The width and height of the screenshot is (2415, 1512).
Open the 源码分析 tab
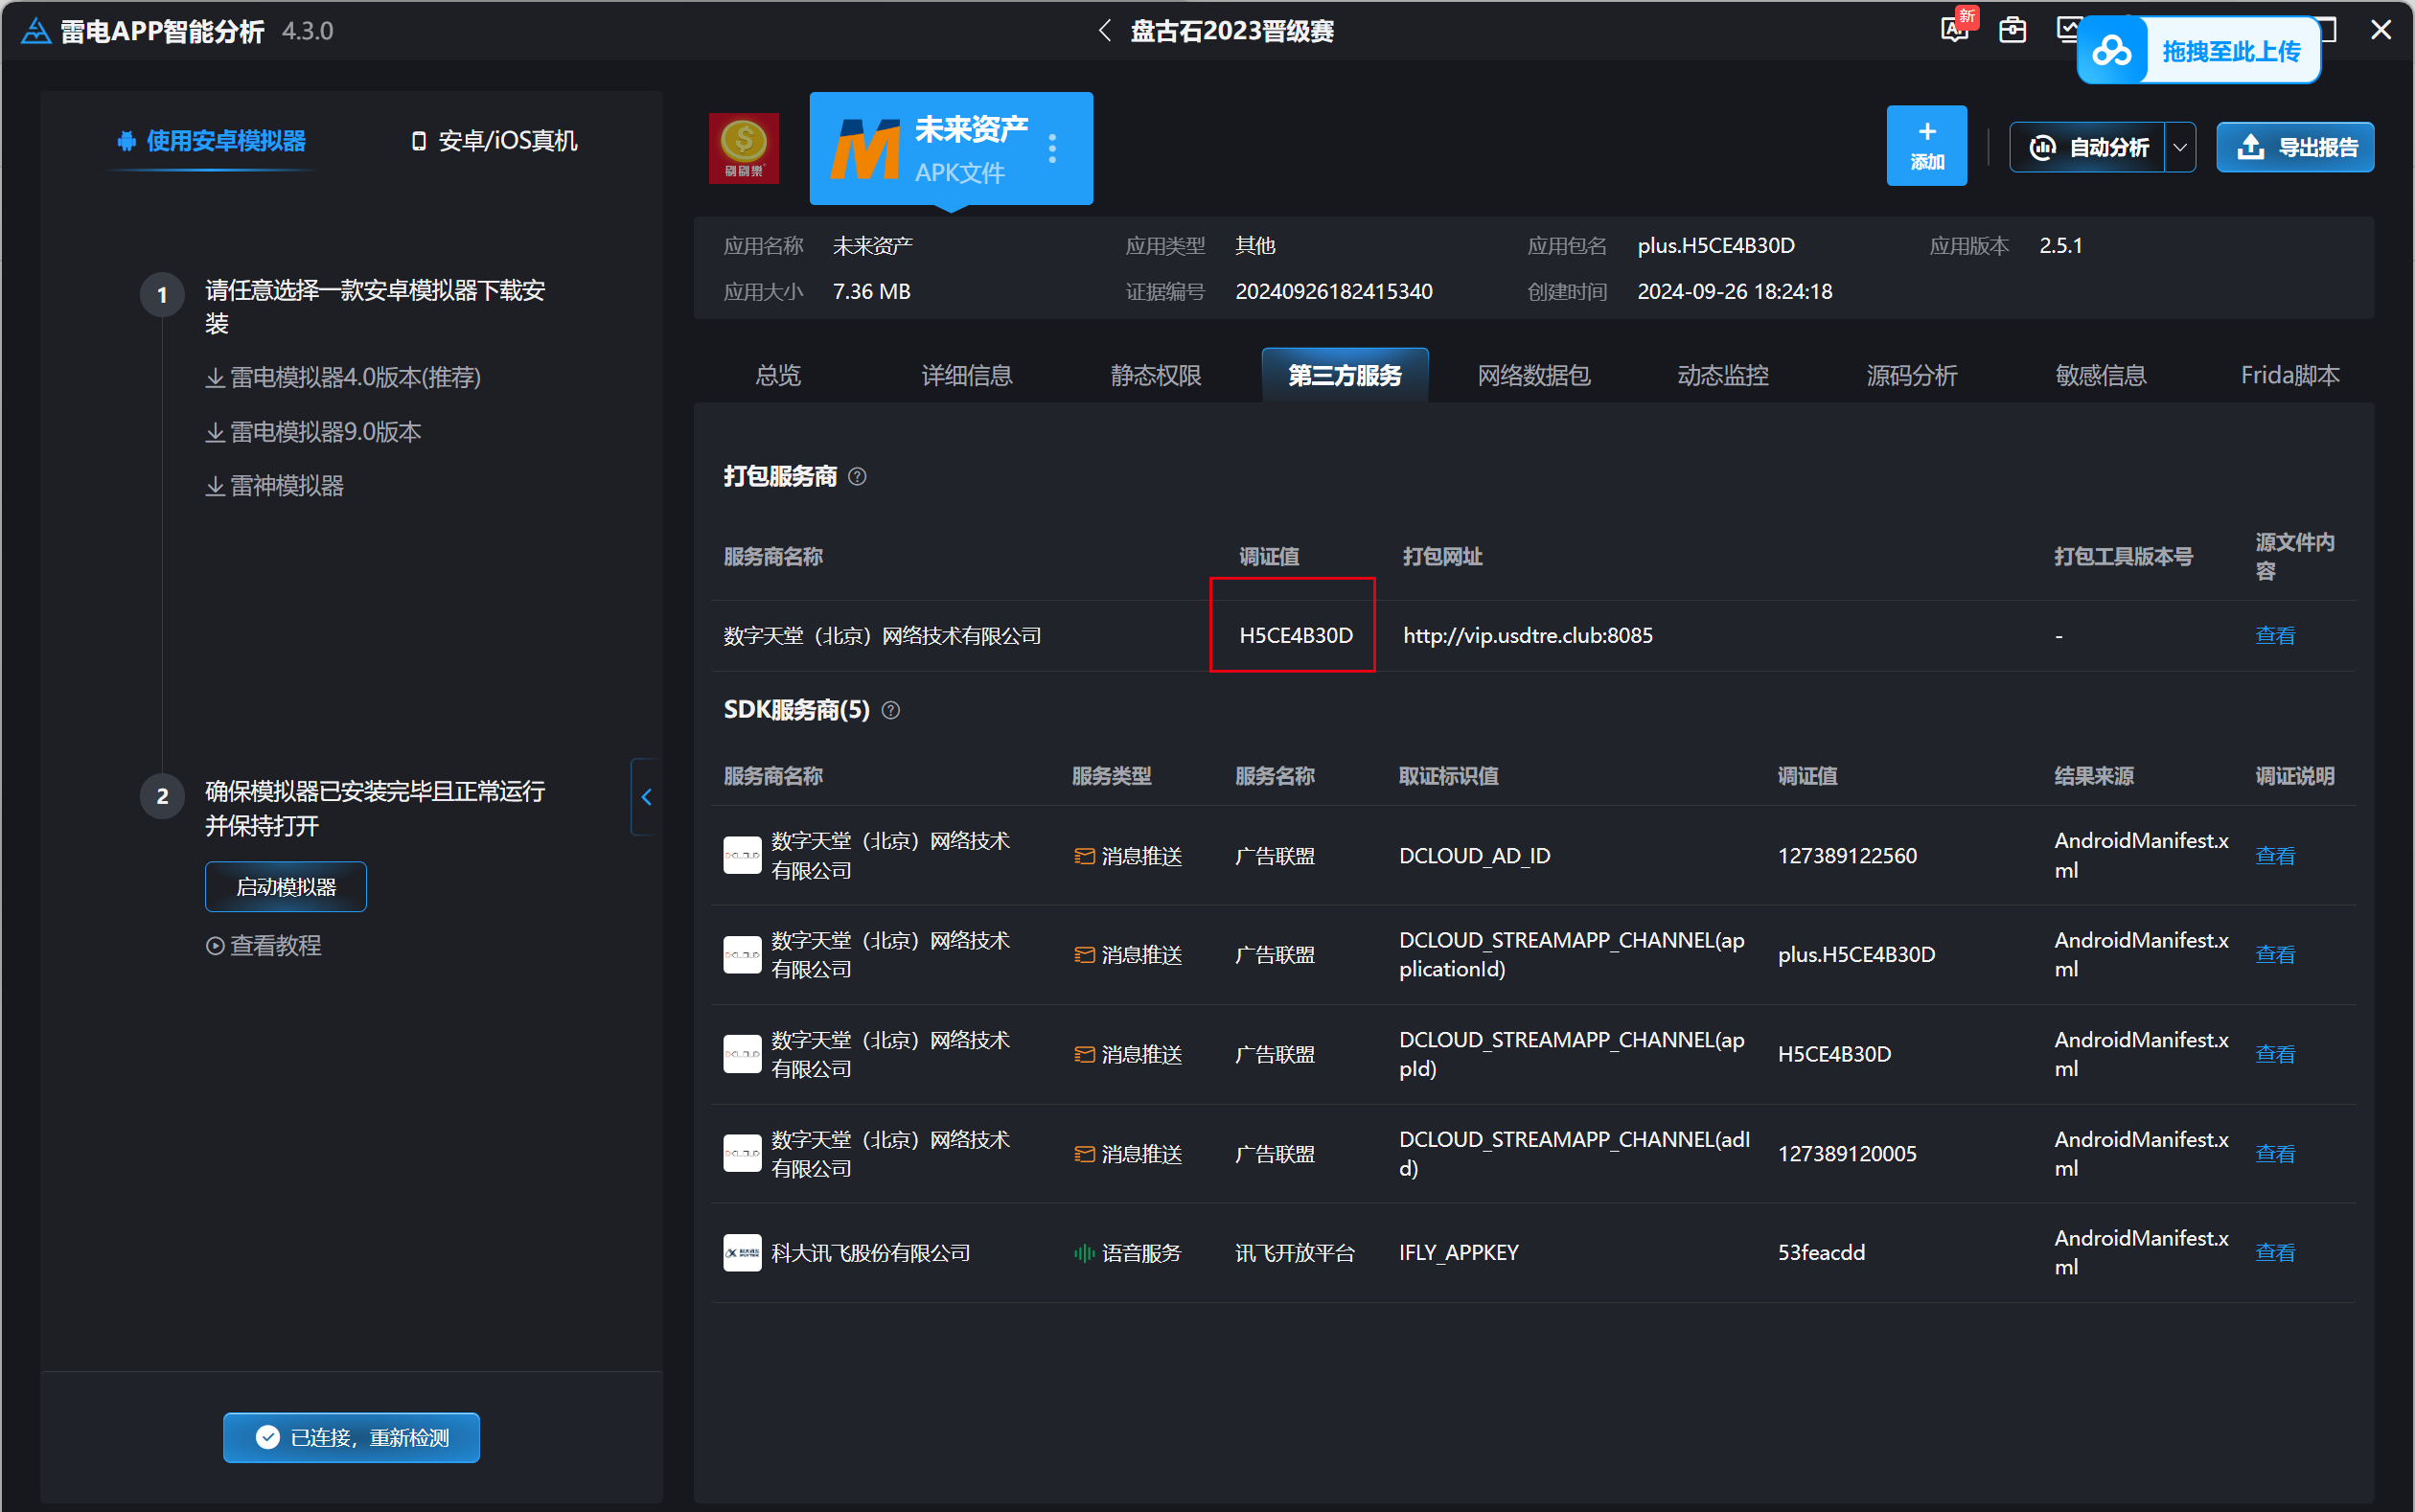coord(1911,376)
